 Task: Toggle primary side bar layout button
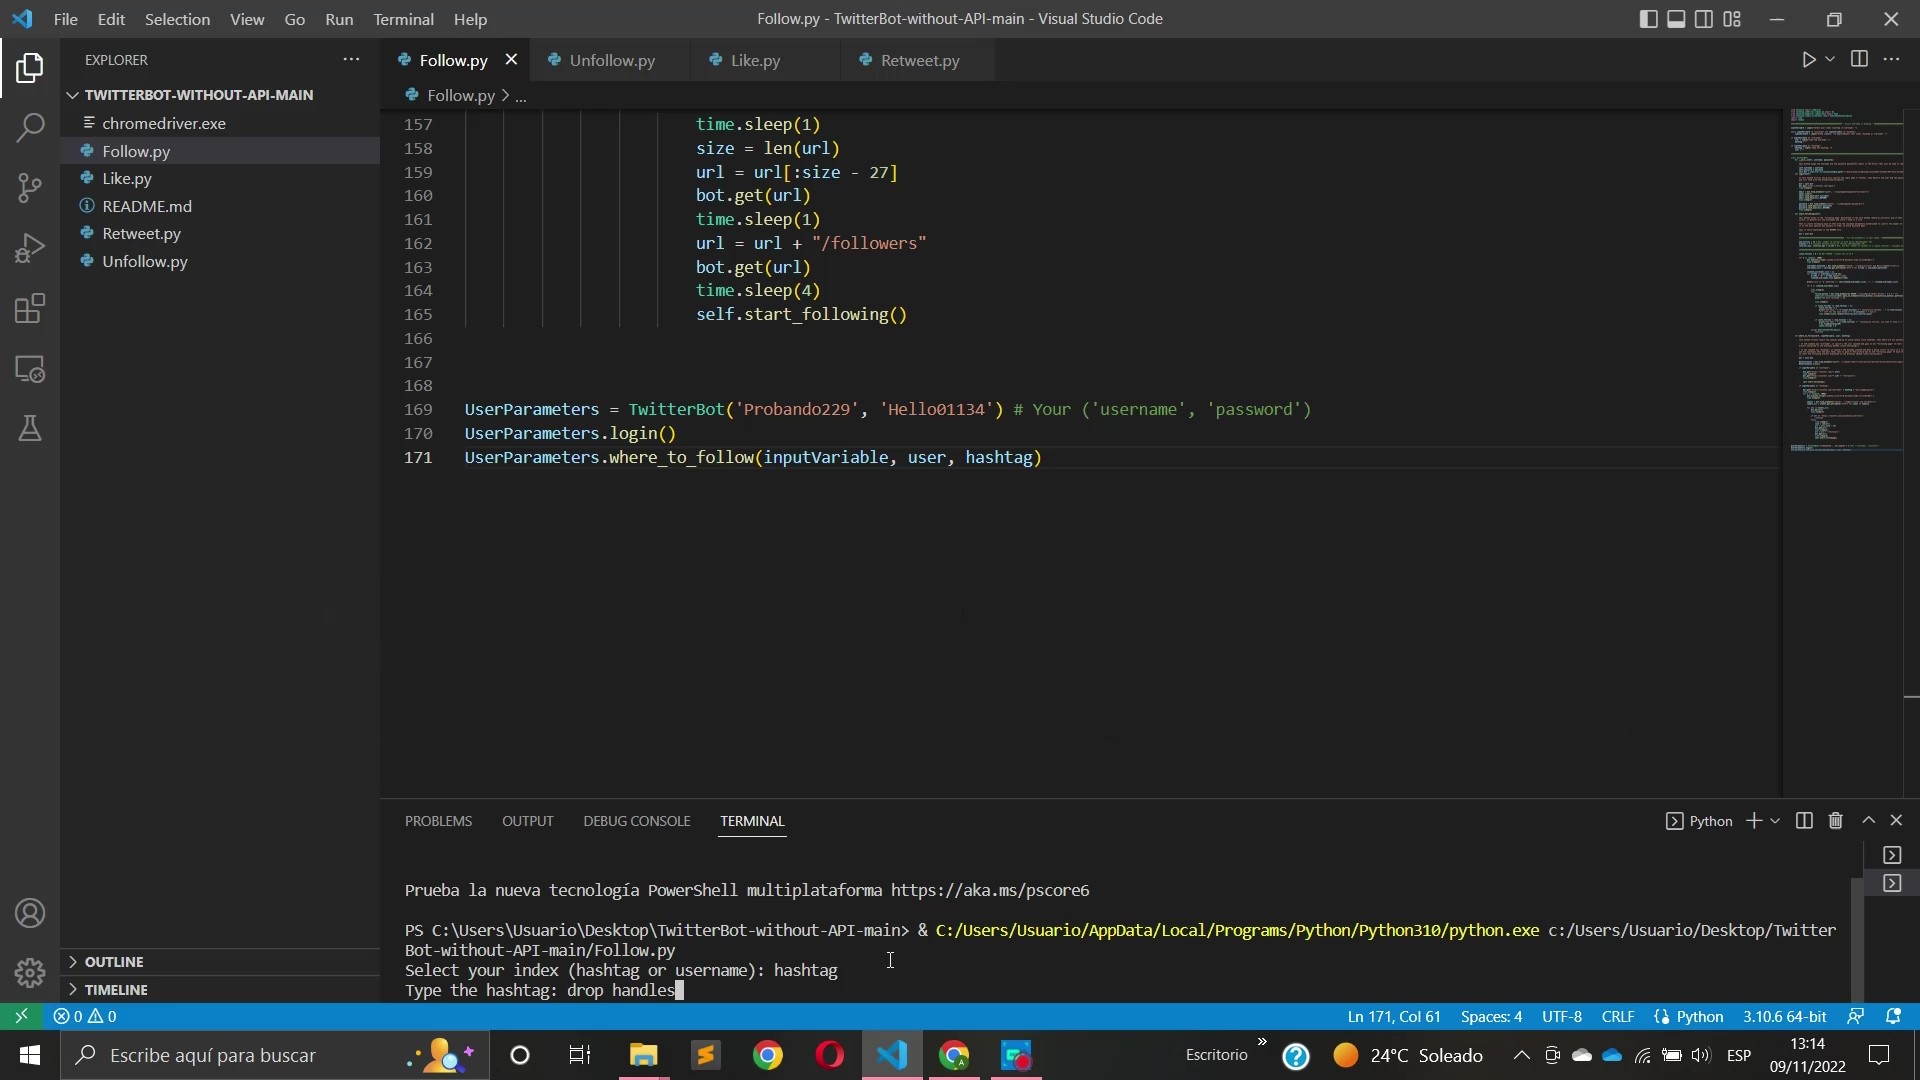(1648, 19)
